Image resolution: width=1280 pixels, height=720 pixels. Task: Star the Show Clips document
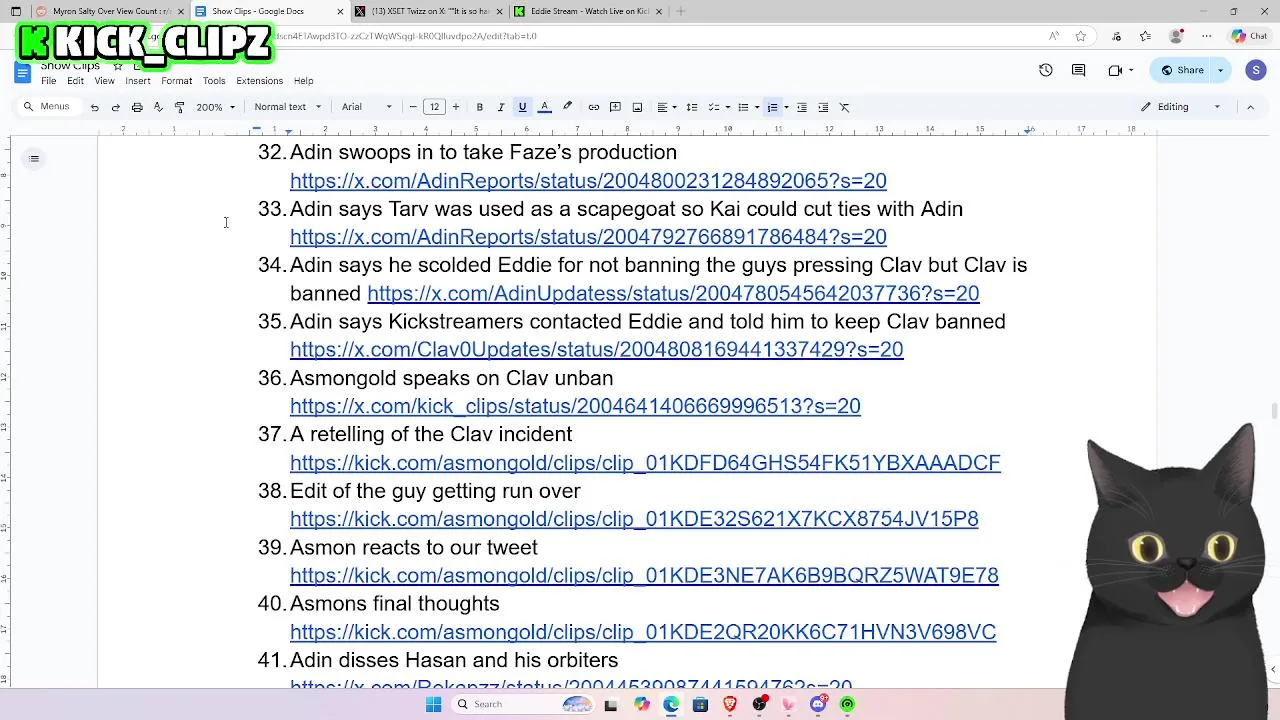tap(117, 66)
